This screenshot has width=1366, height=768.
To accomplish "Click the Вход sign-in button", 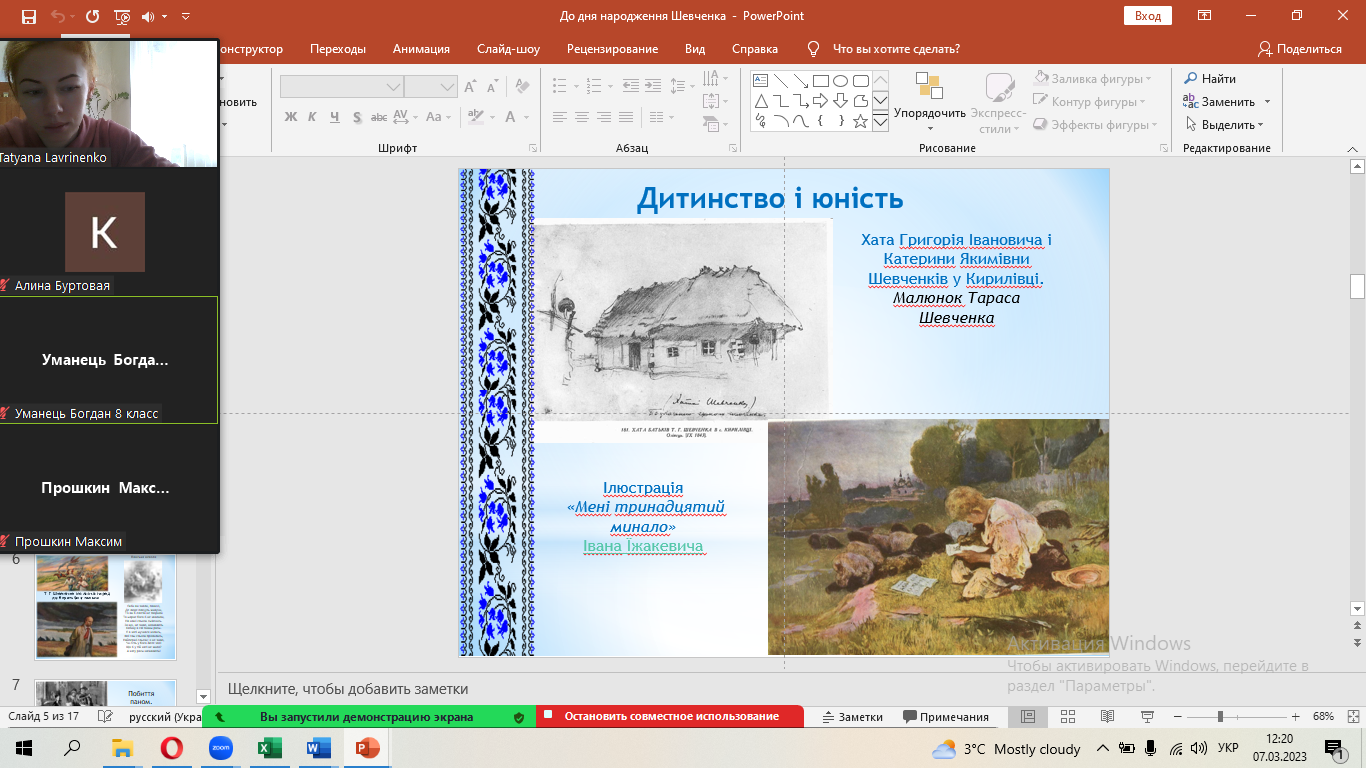I will (1148, 16).
